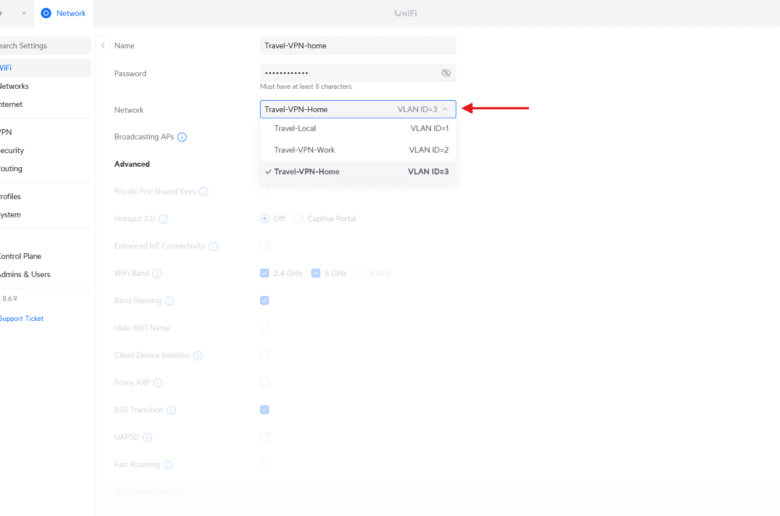780x516 pixels.
Task: Open Profiles settings in sidebar
Action: pyautogui.click(x=10, y=197)
